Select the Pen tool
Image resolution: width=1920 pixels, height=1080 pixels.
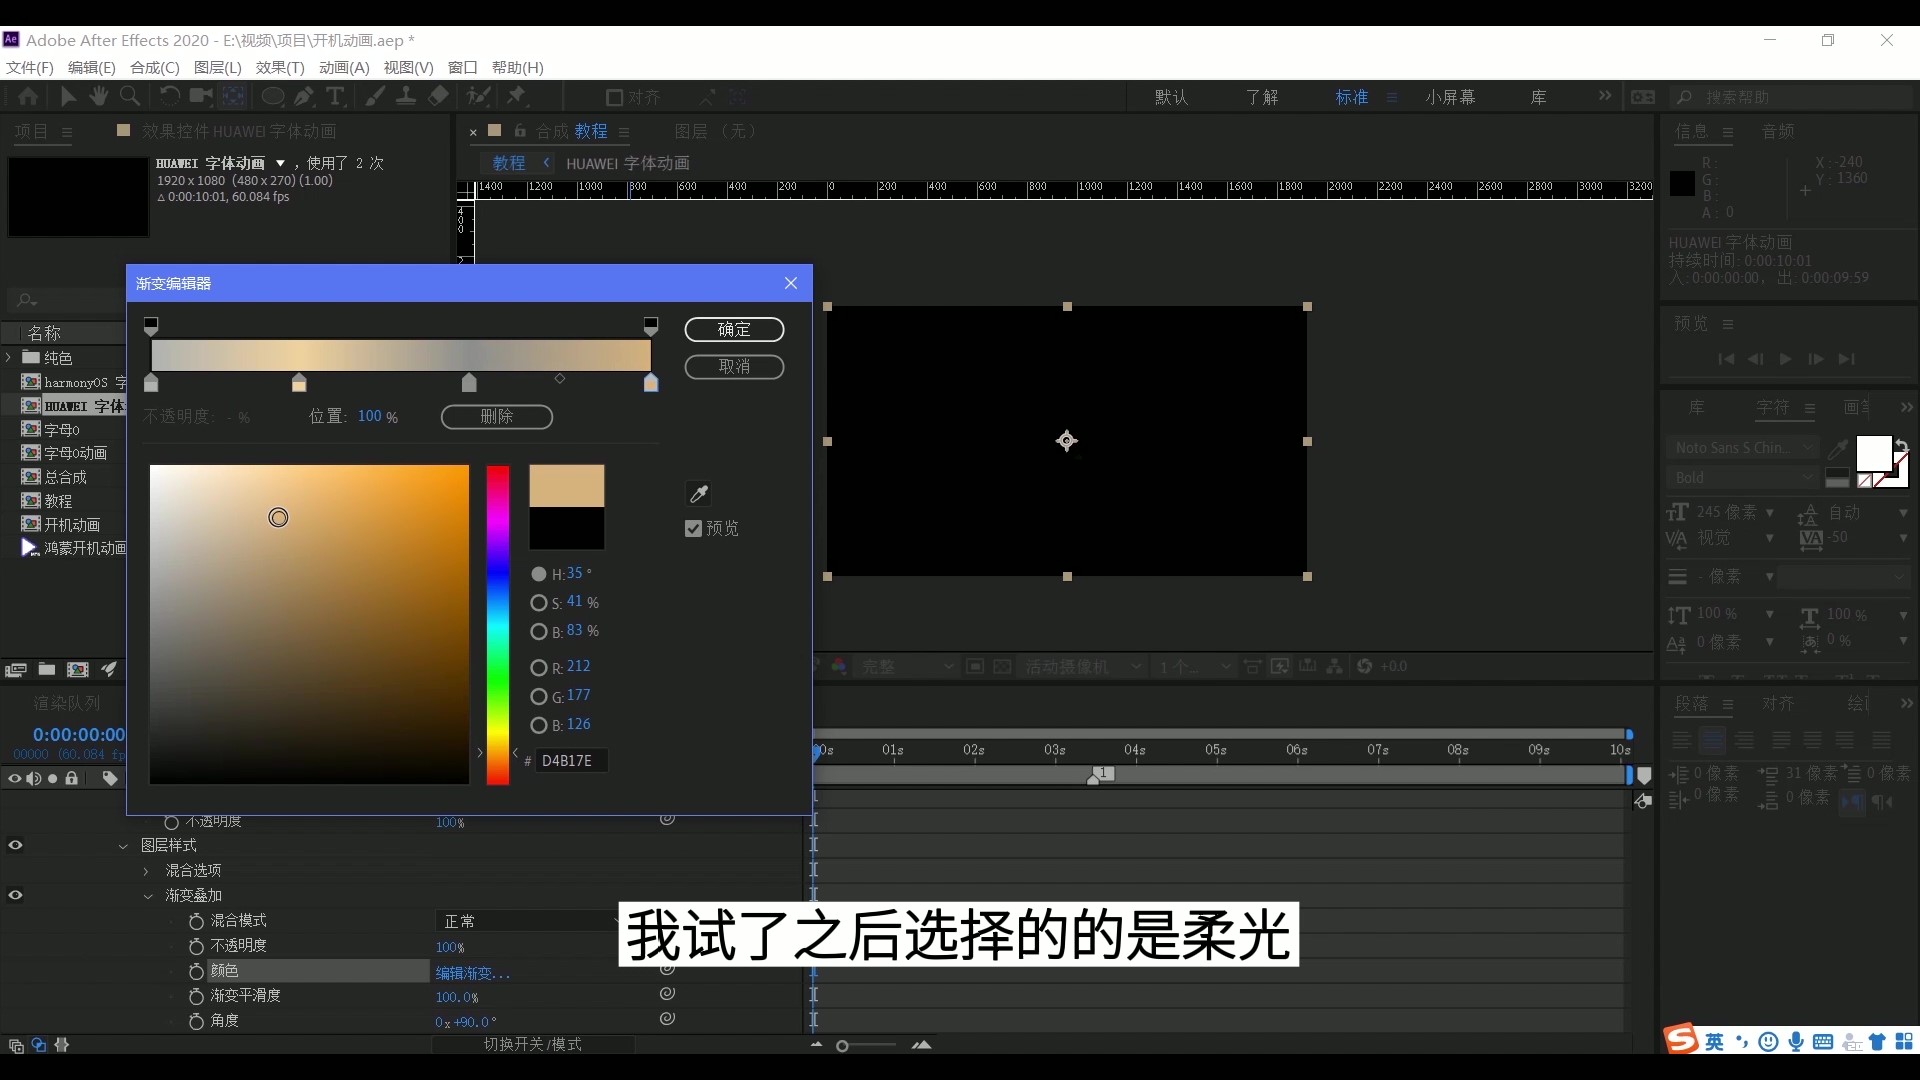[x=303, y=96]
